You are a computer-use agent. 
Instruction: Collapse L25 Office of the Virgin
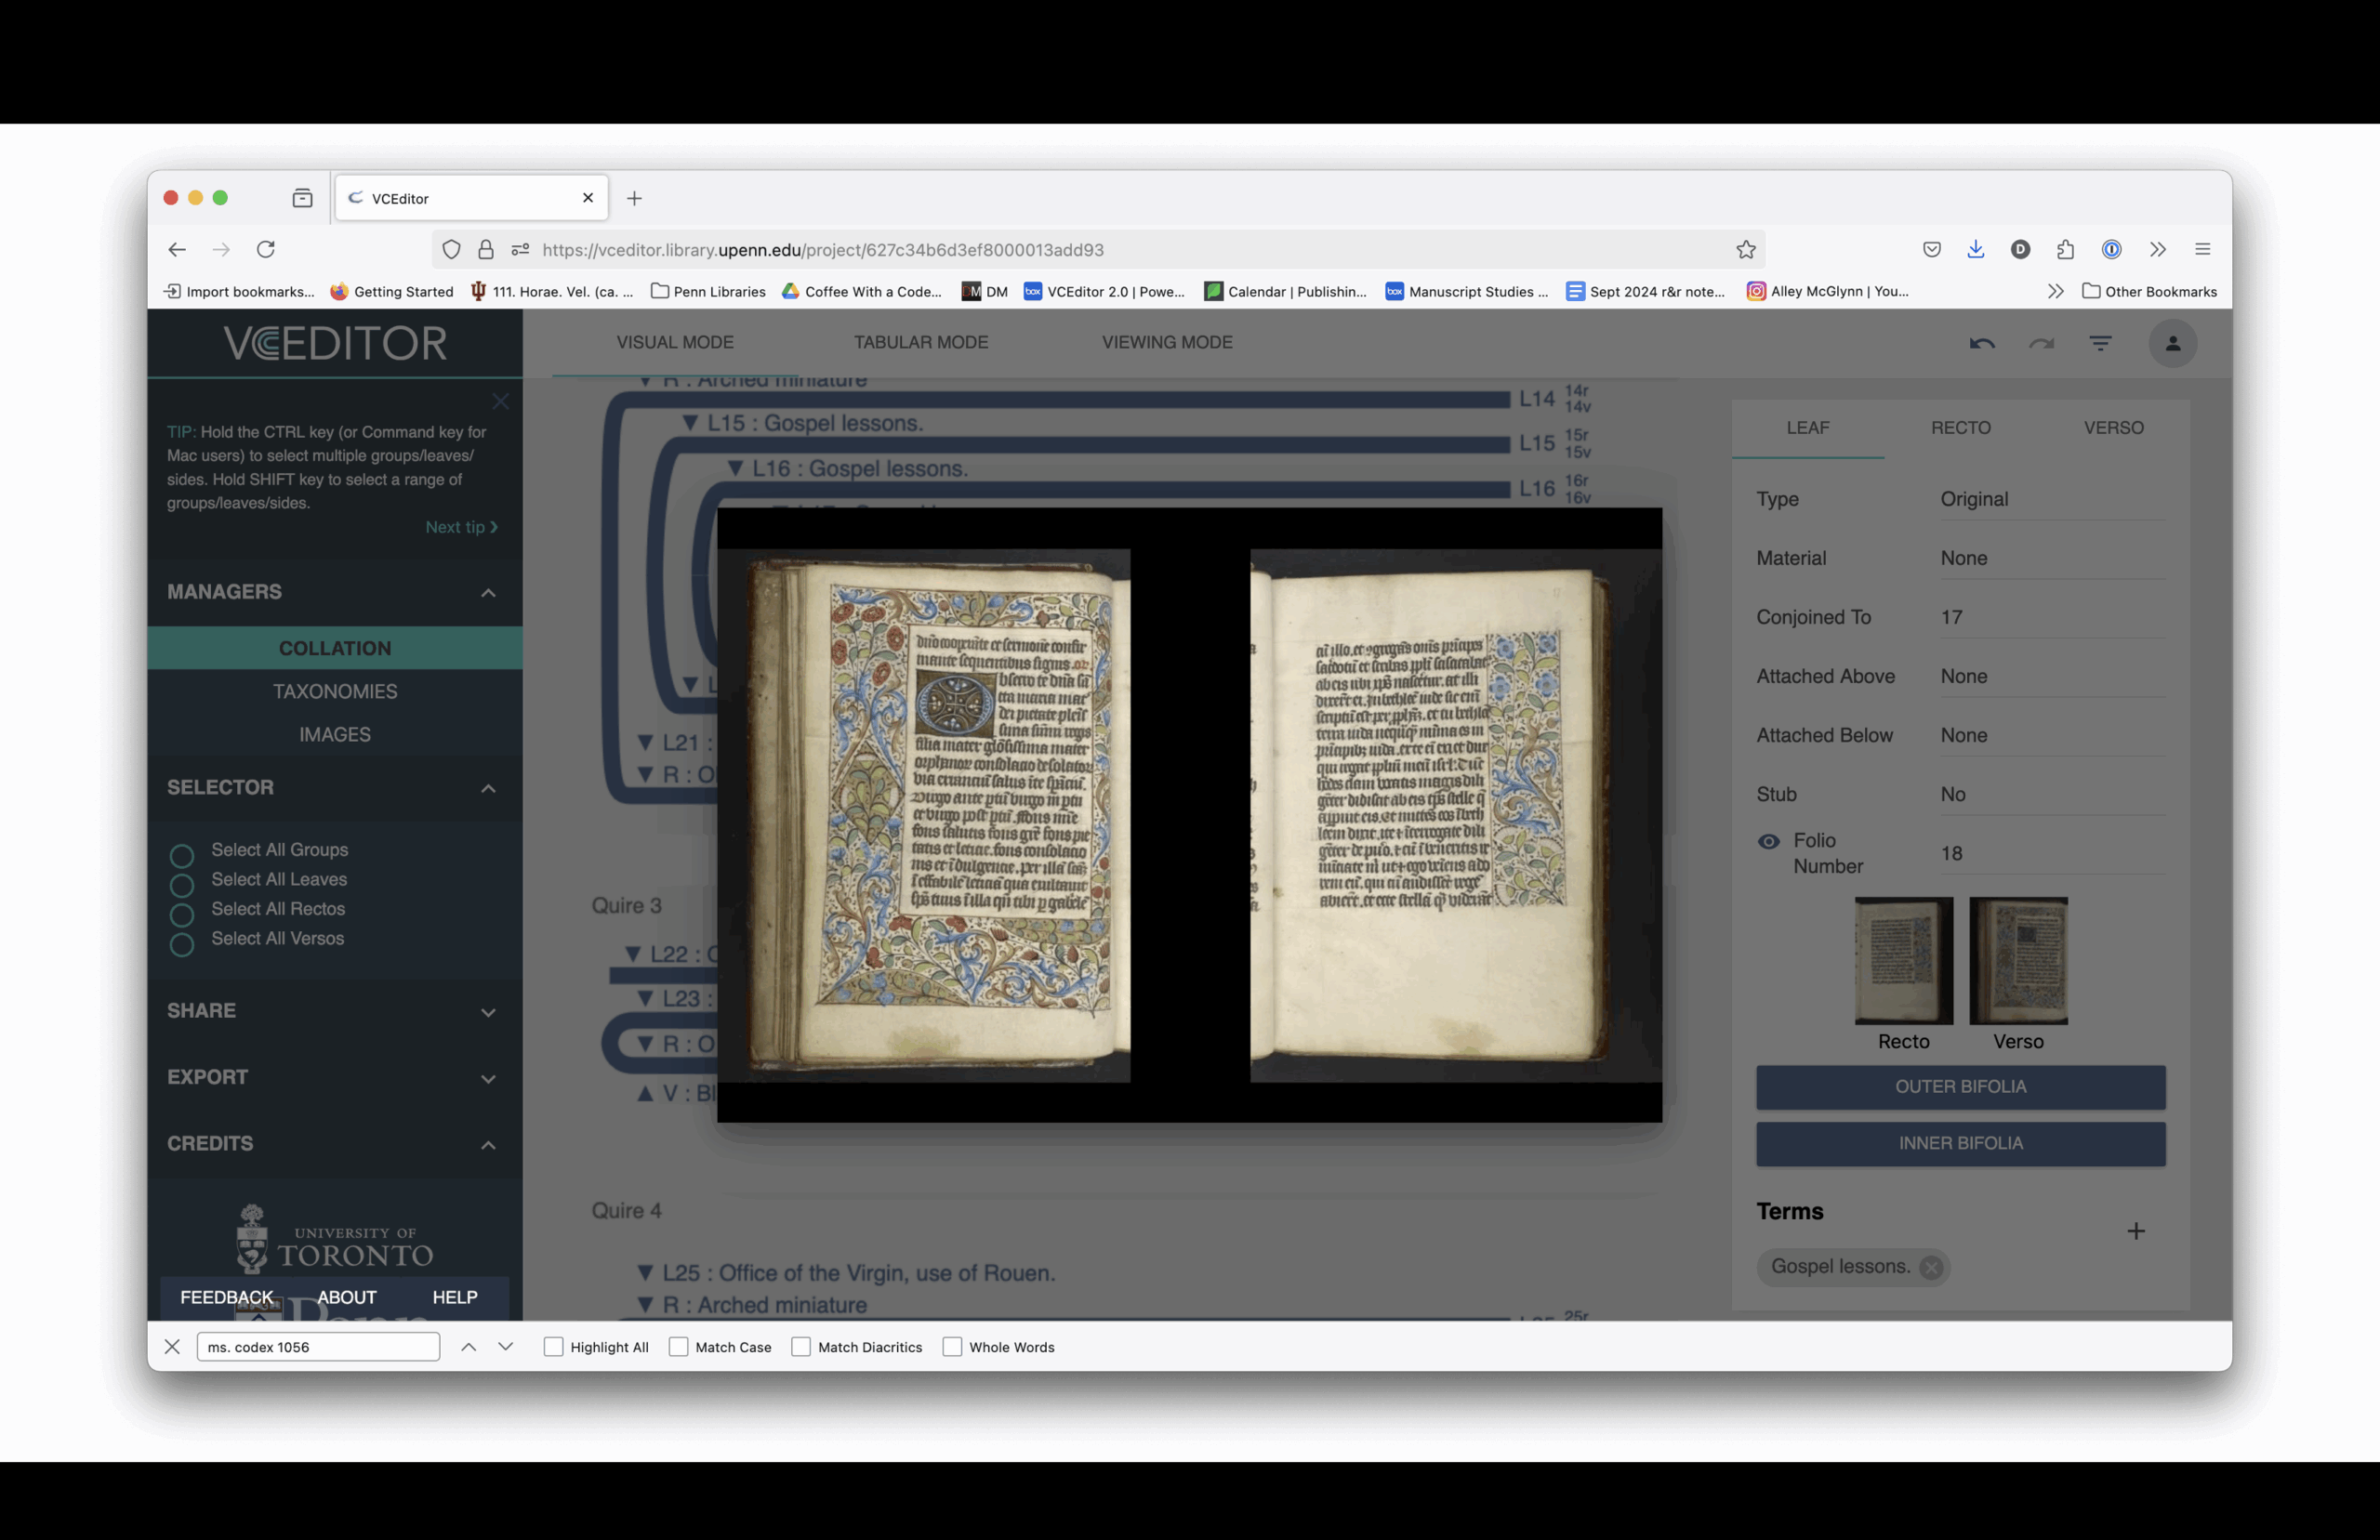coord(645,1274)
